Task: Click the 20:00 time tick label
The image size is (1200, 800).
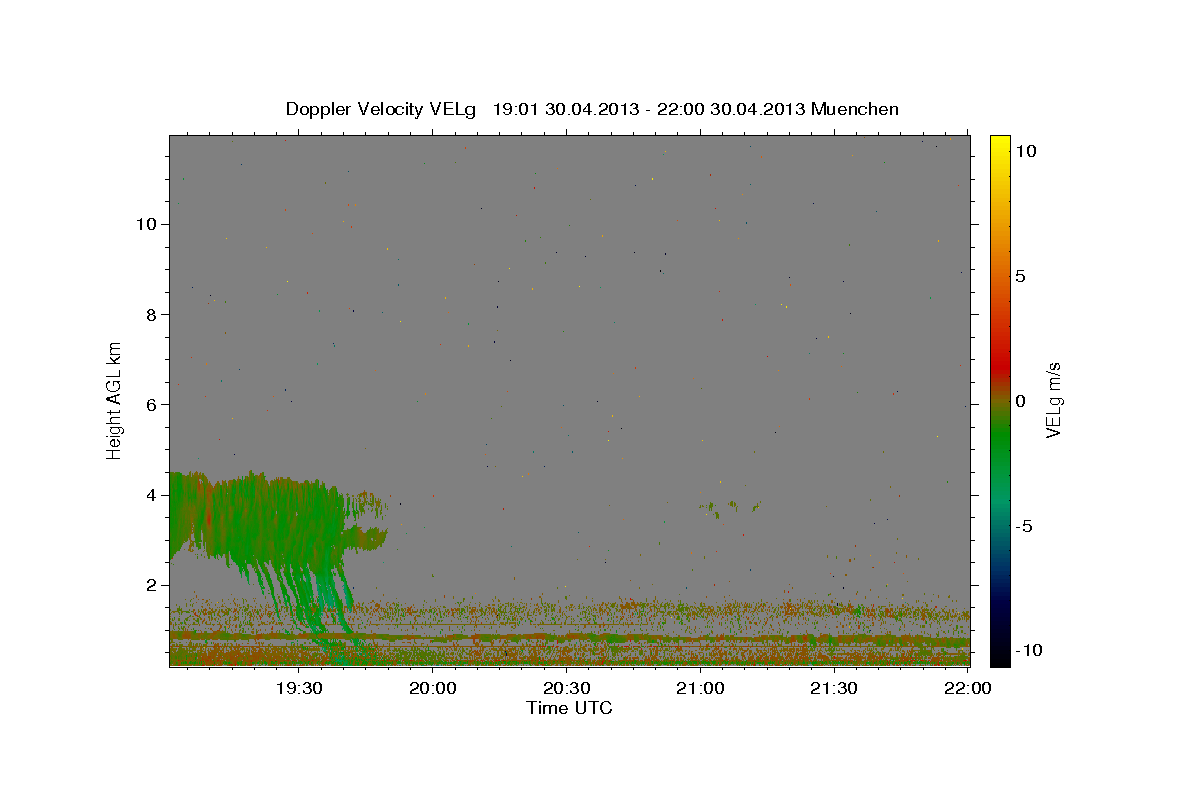Action: (x=433, y=688)
